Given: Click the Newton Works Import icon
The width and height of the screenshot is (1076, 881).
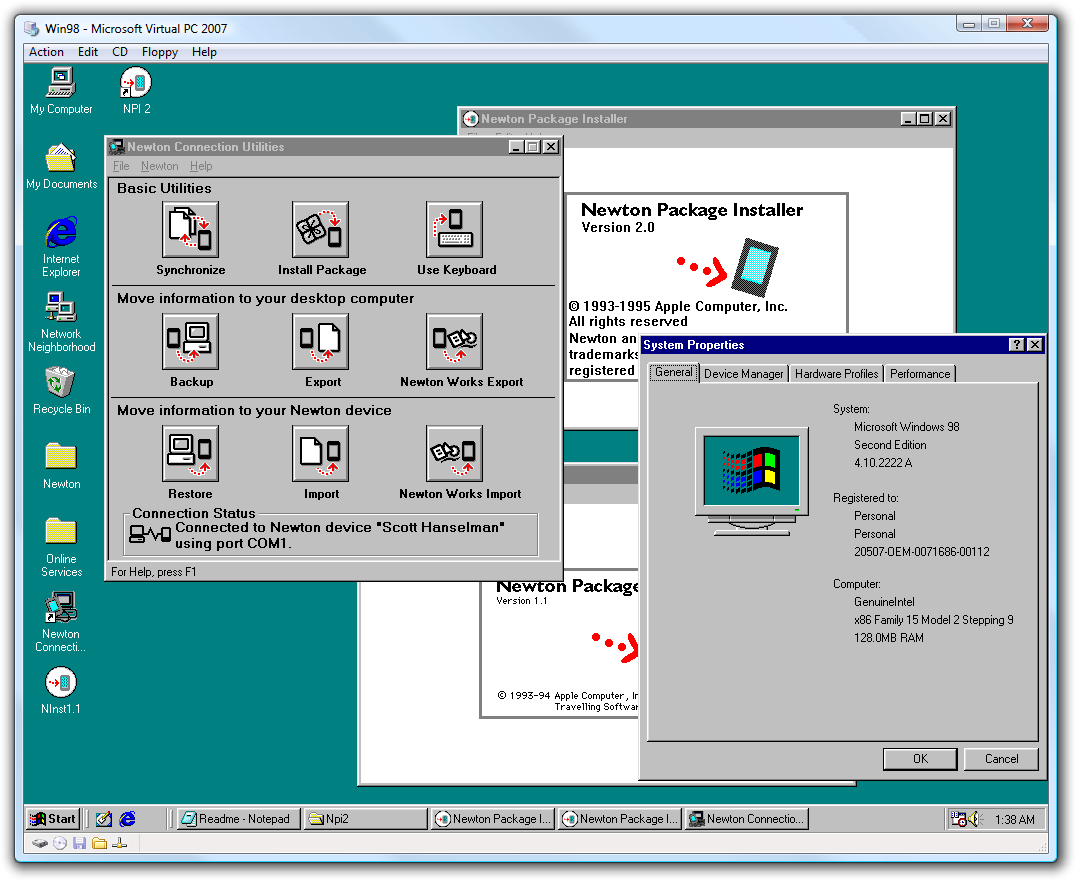Looking at the screenshot, I should pyautogui.click(x=454, y=454).
